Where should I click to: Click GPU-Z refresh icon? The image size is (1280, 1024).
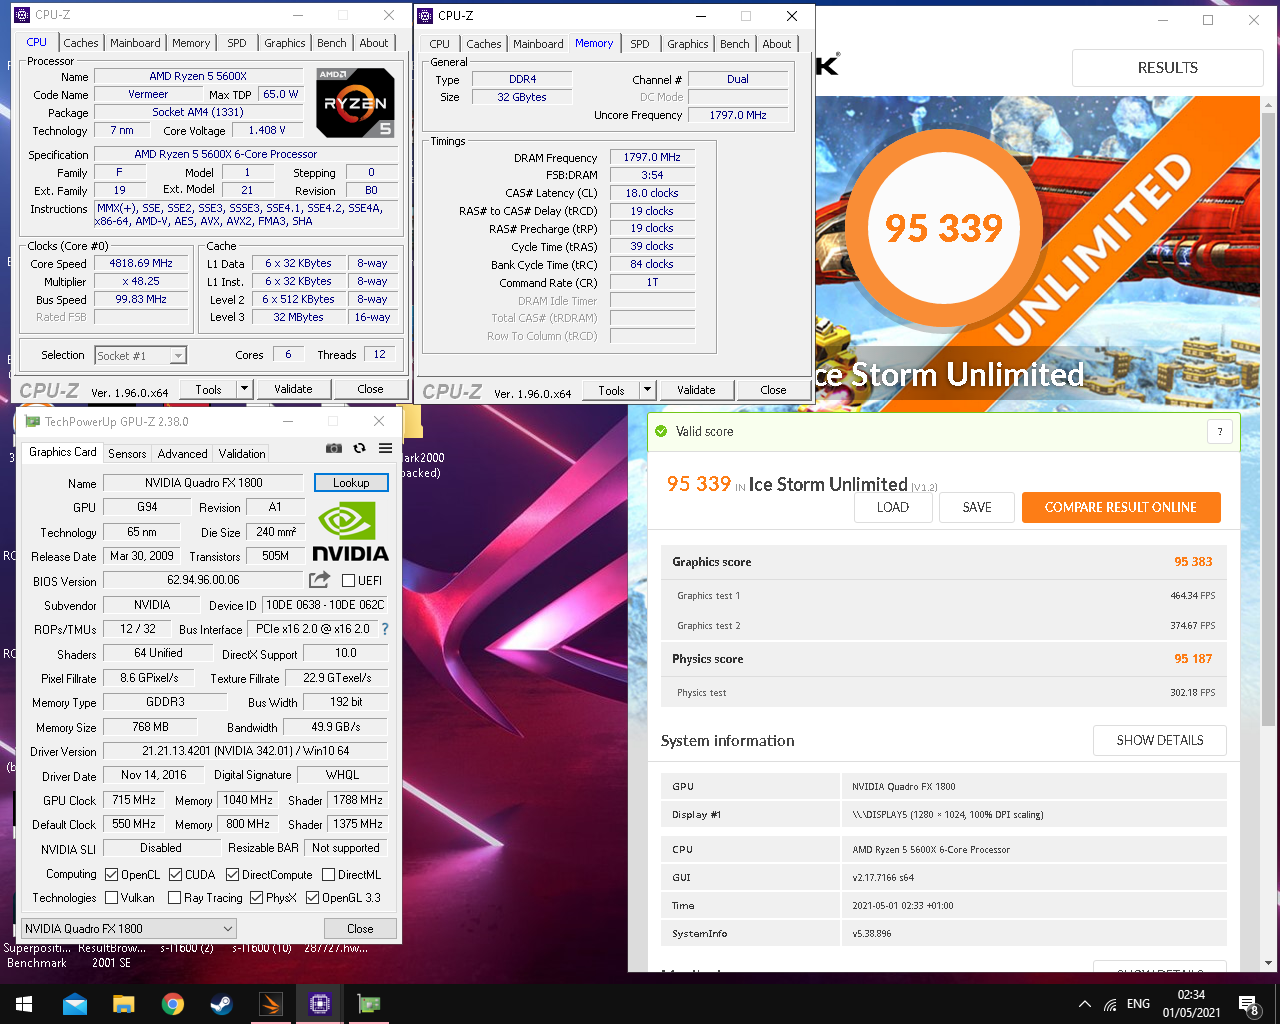[x=359, y=449]
